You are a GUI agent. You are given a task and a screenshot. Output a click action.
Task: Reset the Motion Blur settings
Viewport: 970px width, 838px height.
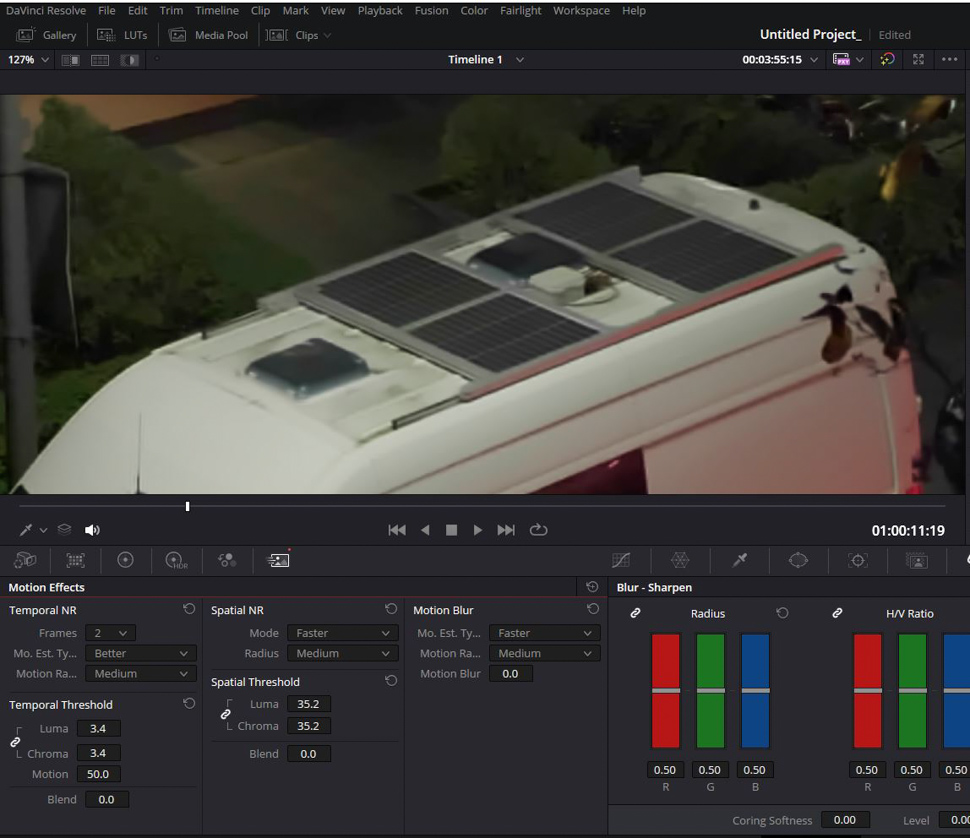click(593, 609)
